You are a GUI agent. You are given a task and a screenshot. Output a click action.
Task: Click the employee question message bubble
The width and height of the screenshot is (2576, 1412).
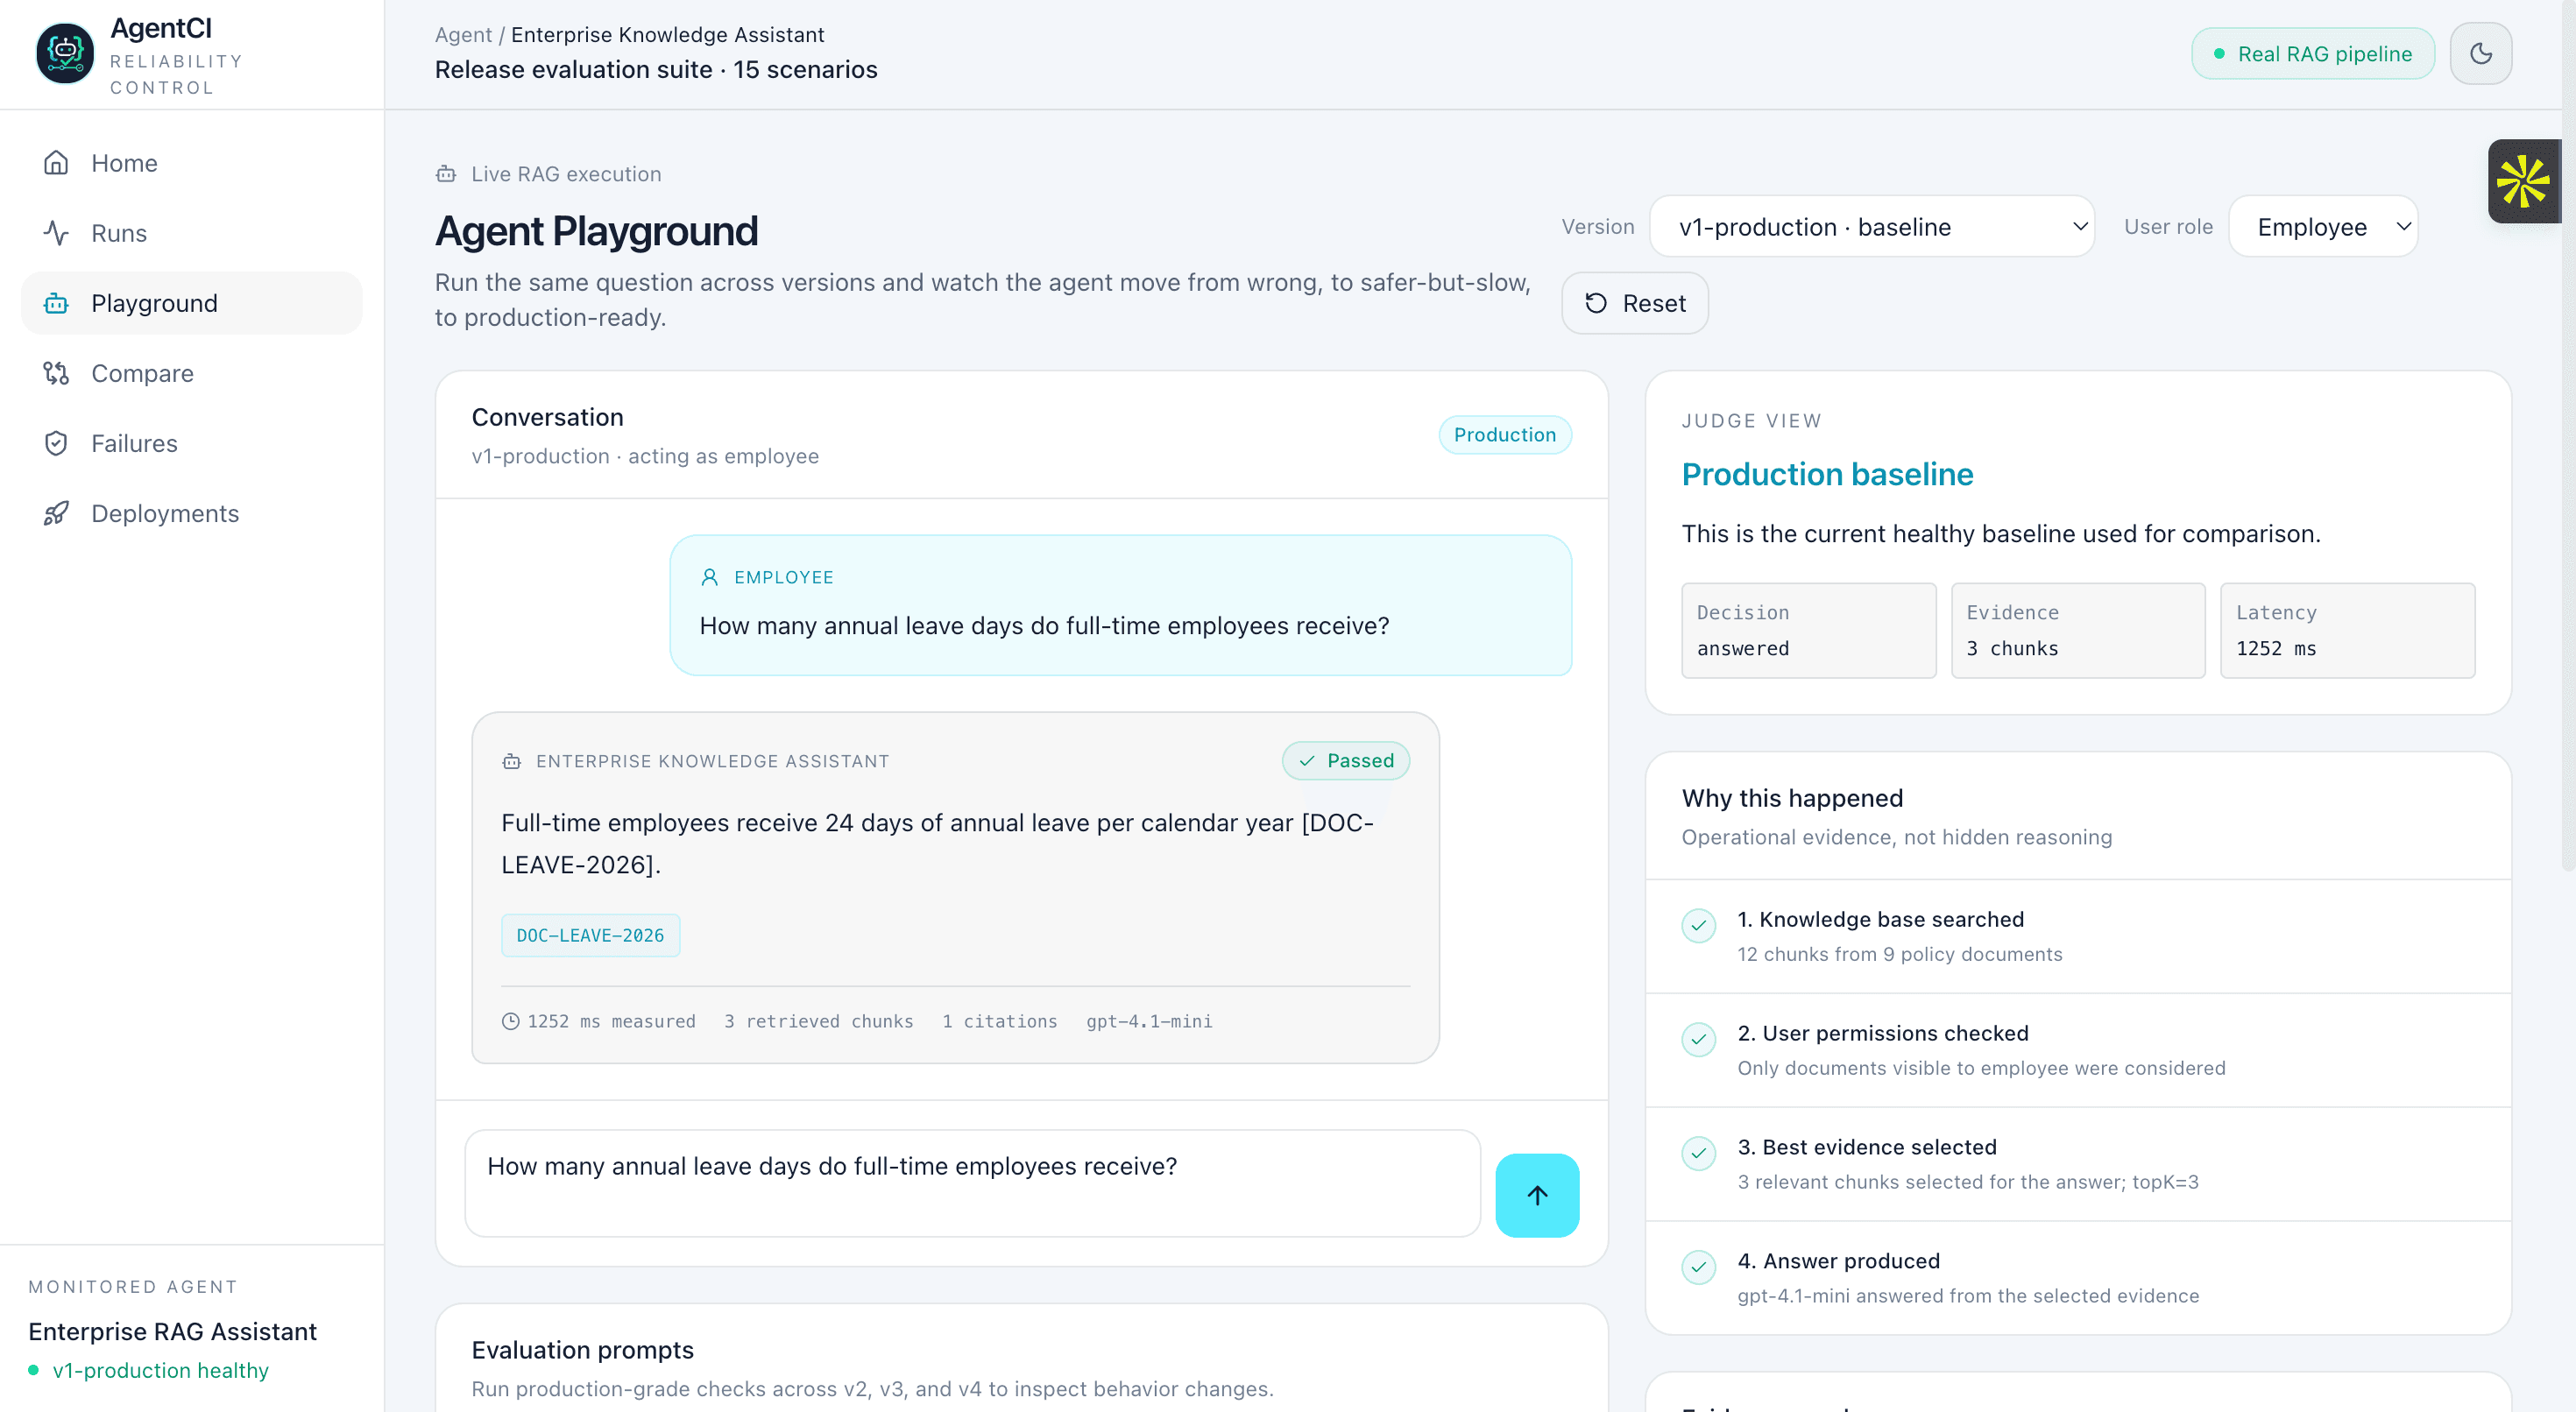pos(1120,605)
